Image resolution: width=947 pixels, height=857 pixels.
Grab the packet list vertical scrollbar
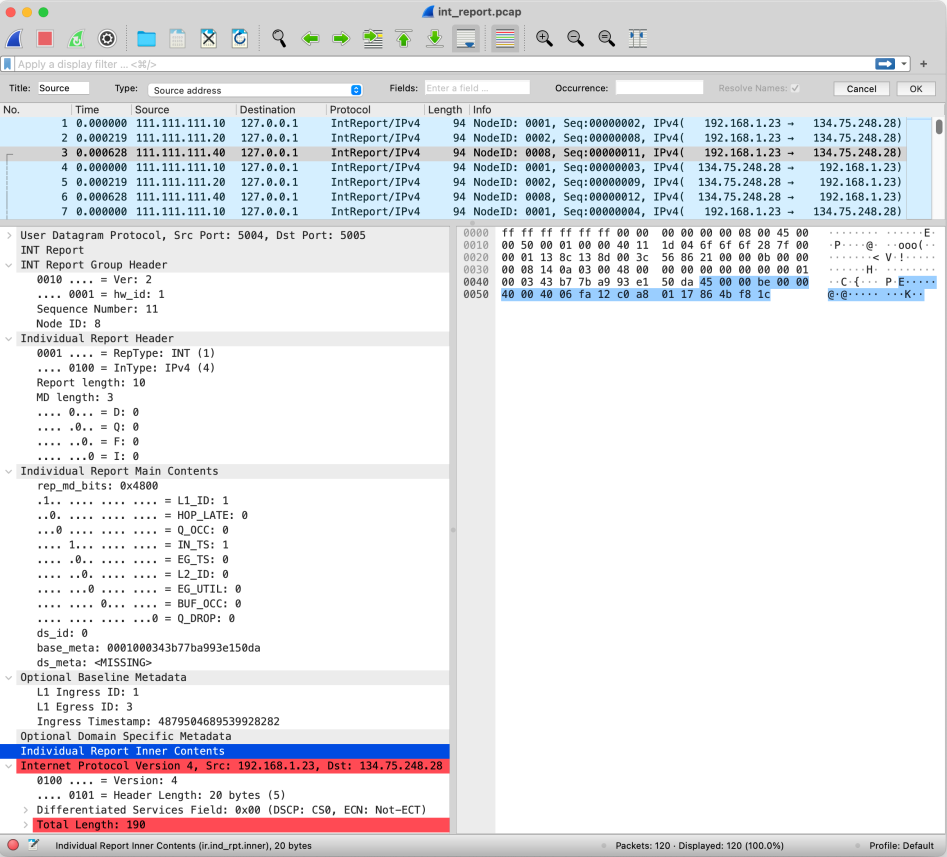coord(939,127)
